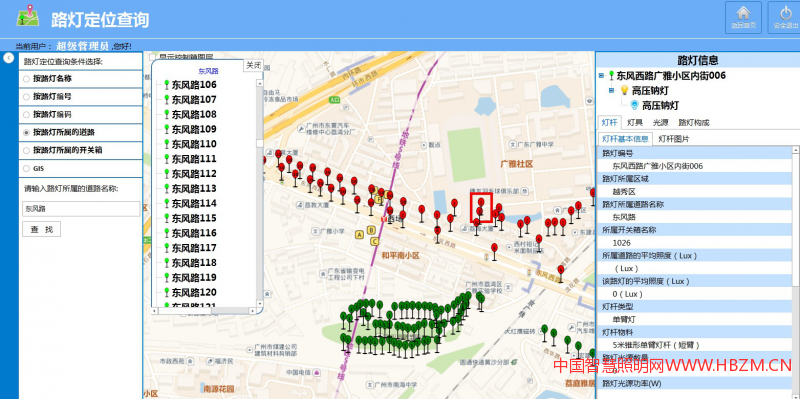Click the blue 东风路 heading link in popup

click(x=208, y=71)
